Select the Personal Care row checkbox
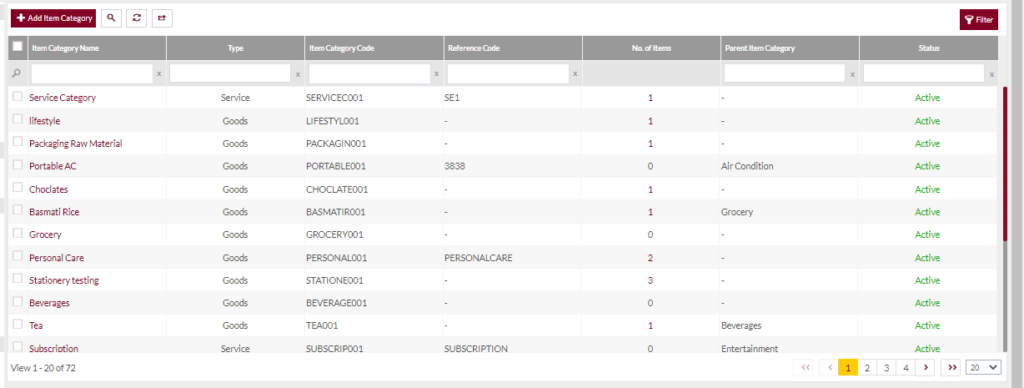This screenshot has width=1024, height=388. (18, 256)
